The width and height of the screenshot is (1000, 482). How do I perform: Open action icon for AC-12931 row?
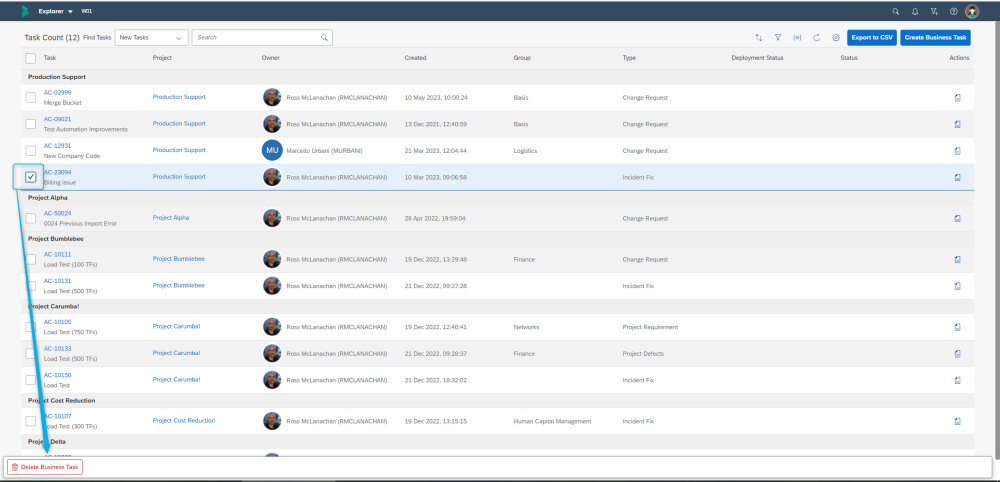(958, 151)
